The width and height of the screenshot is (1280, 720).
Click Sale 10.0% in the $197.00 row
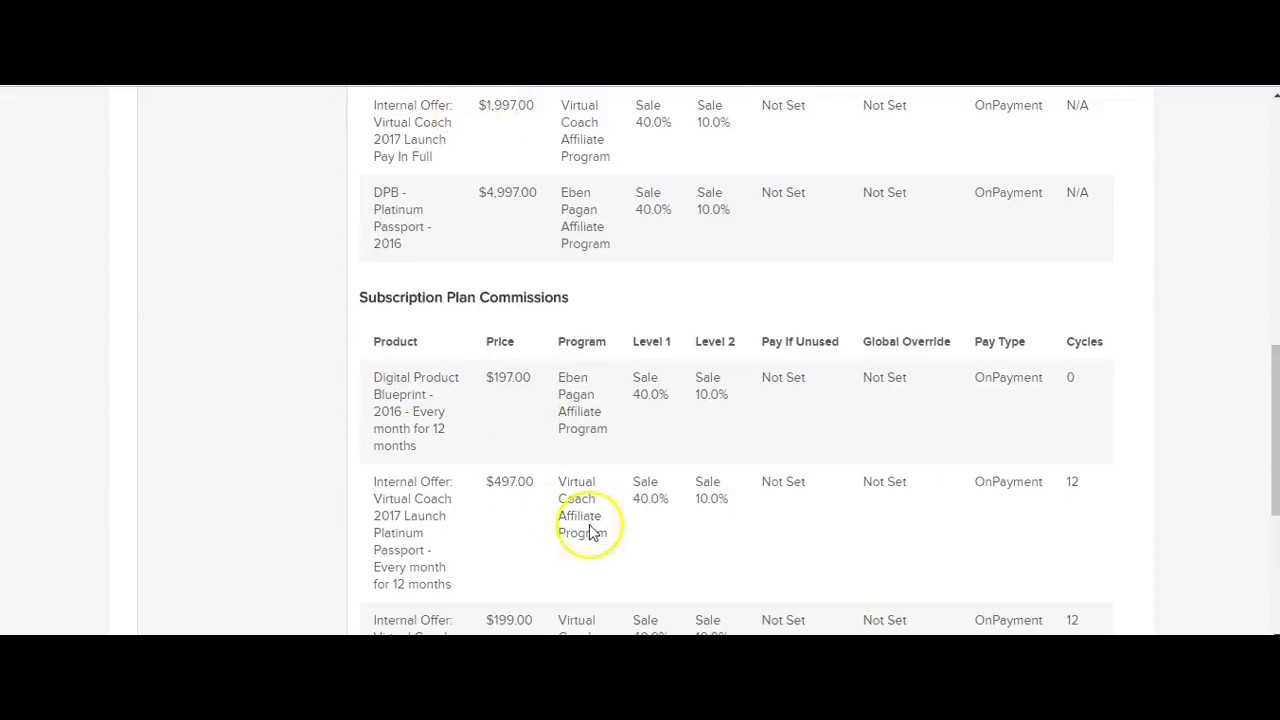[x=711, y=386]
